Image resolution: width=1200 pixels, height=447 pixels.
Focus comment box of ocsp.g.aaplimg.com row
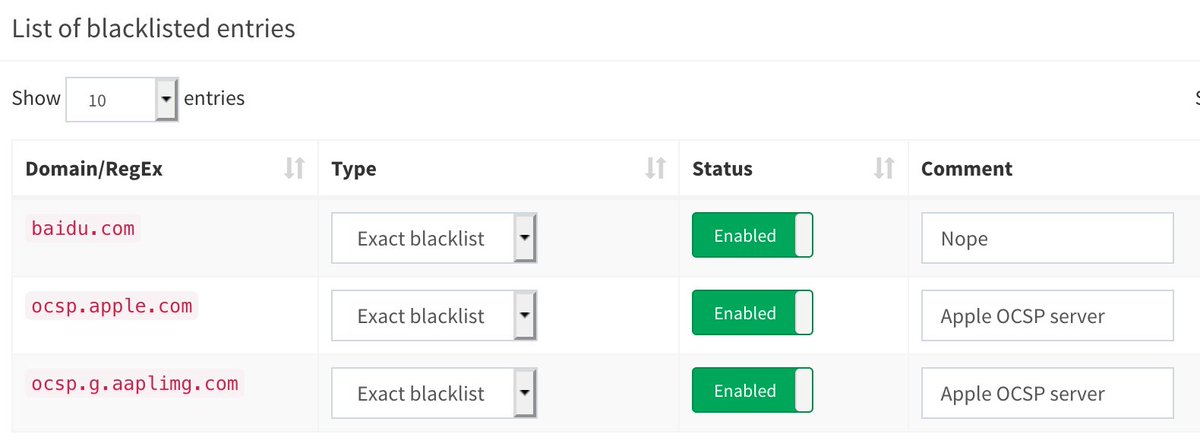1047,393
